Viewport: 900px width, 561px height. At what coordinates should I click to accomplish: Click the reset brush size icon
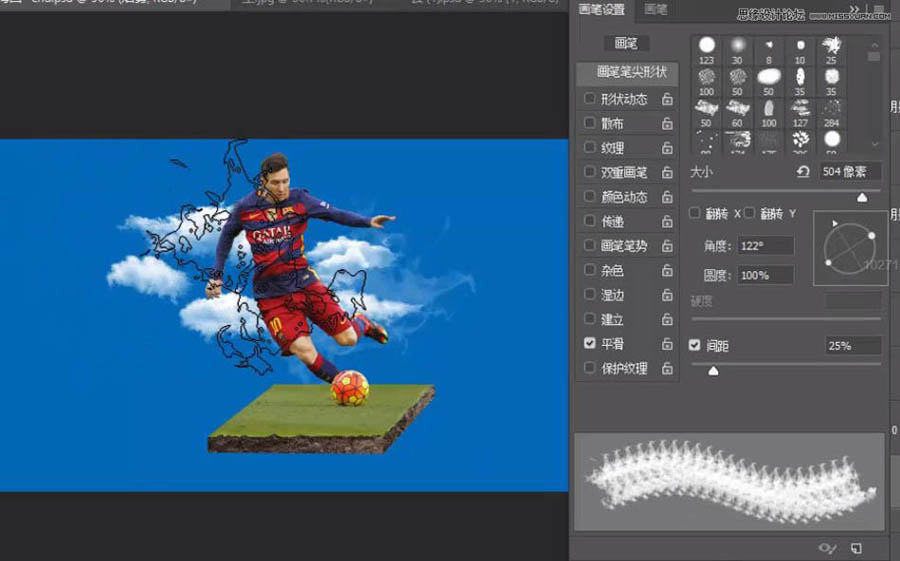802,172
